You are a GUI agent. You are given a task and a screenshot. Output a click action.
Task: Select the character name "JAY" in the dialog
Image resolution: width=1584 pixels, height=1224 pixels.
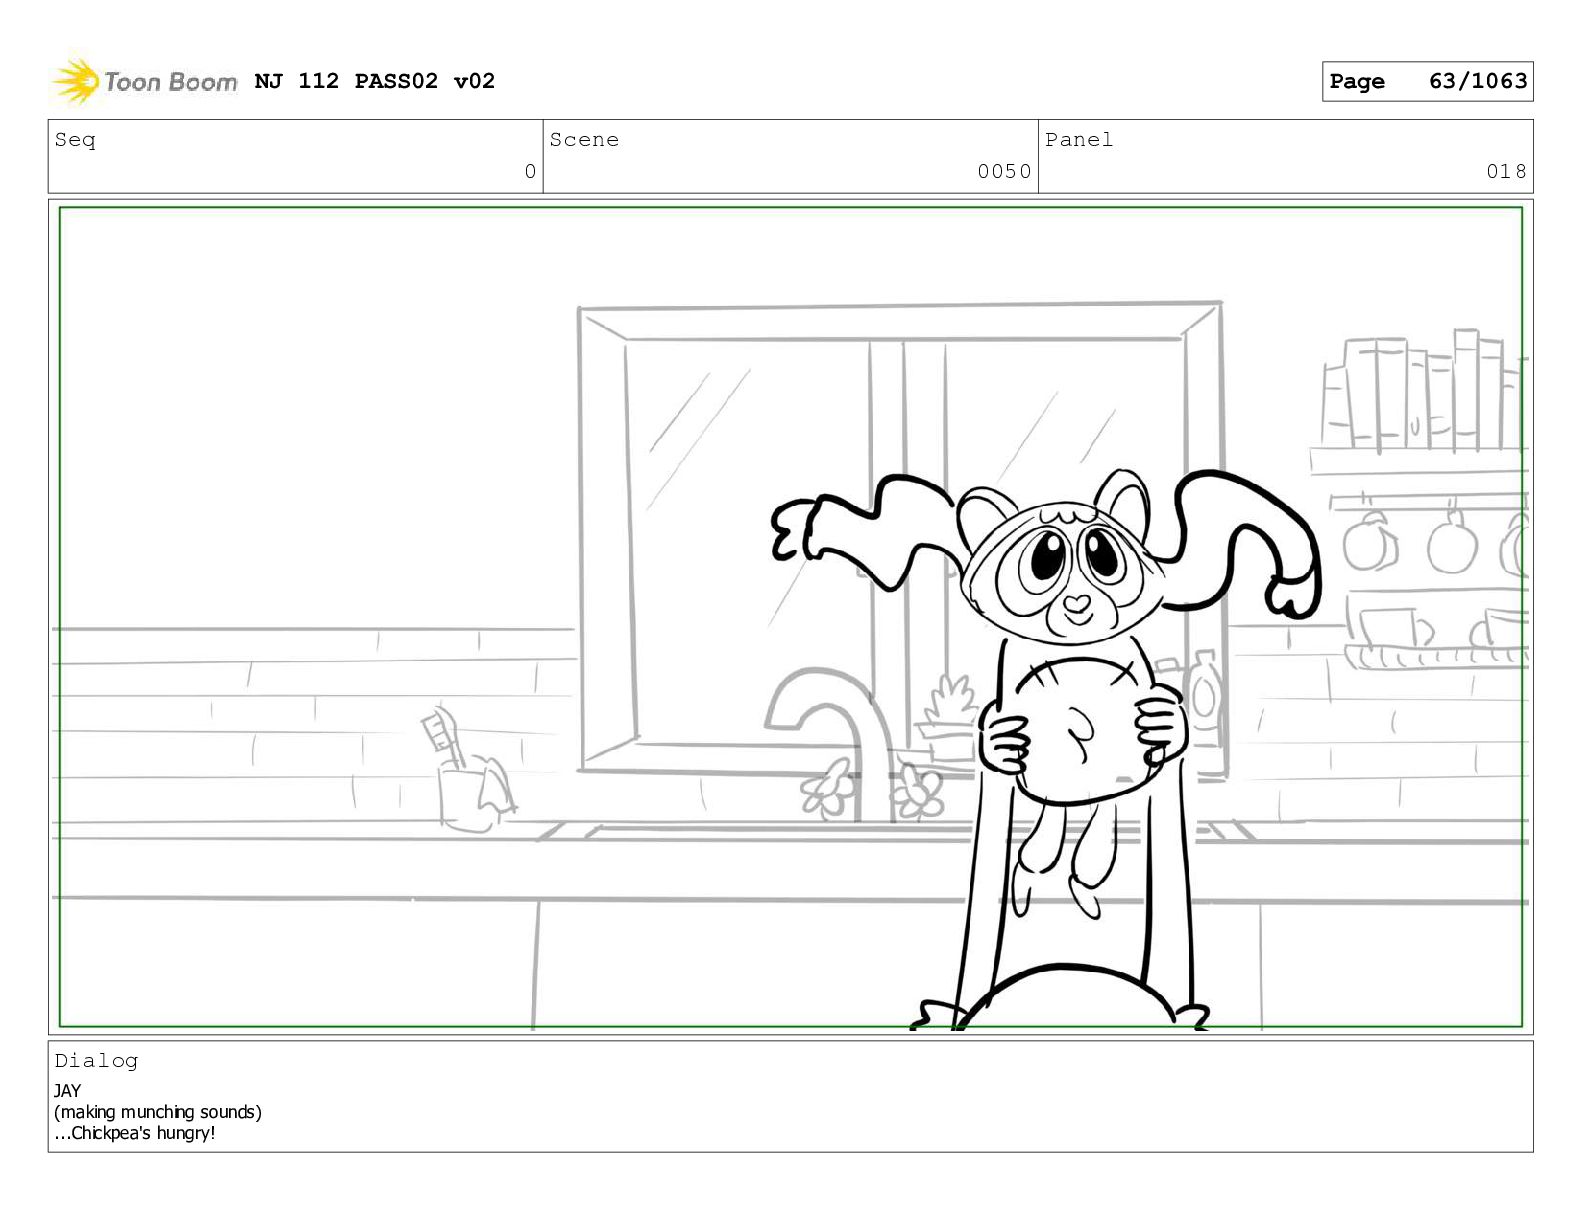[67, 1091]
